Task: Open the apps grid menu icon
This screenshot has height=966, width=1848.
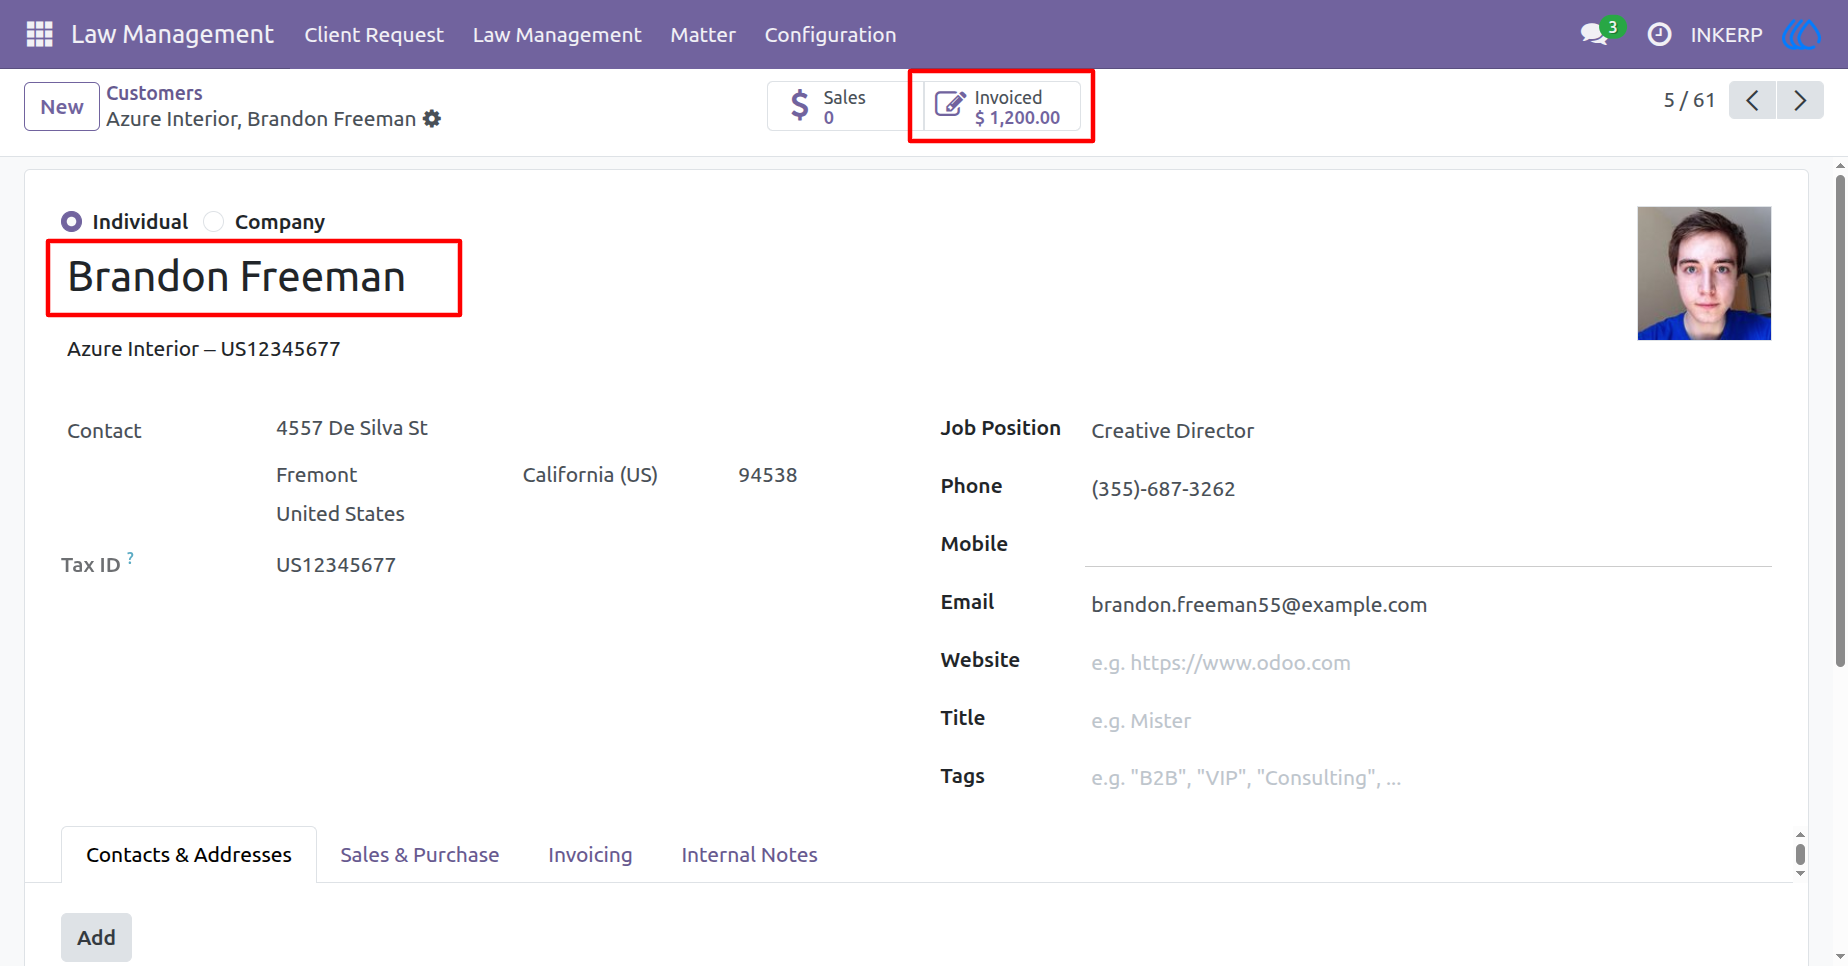Action: [39, 34]
